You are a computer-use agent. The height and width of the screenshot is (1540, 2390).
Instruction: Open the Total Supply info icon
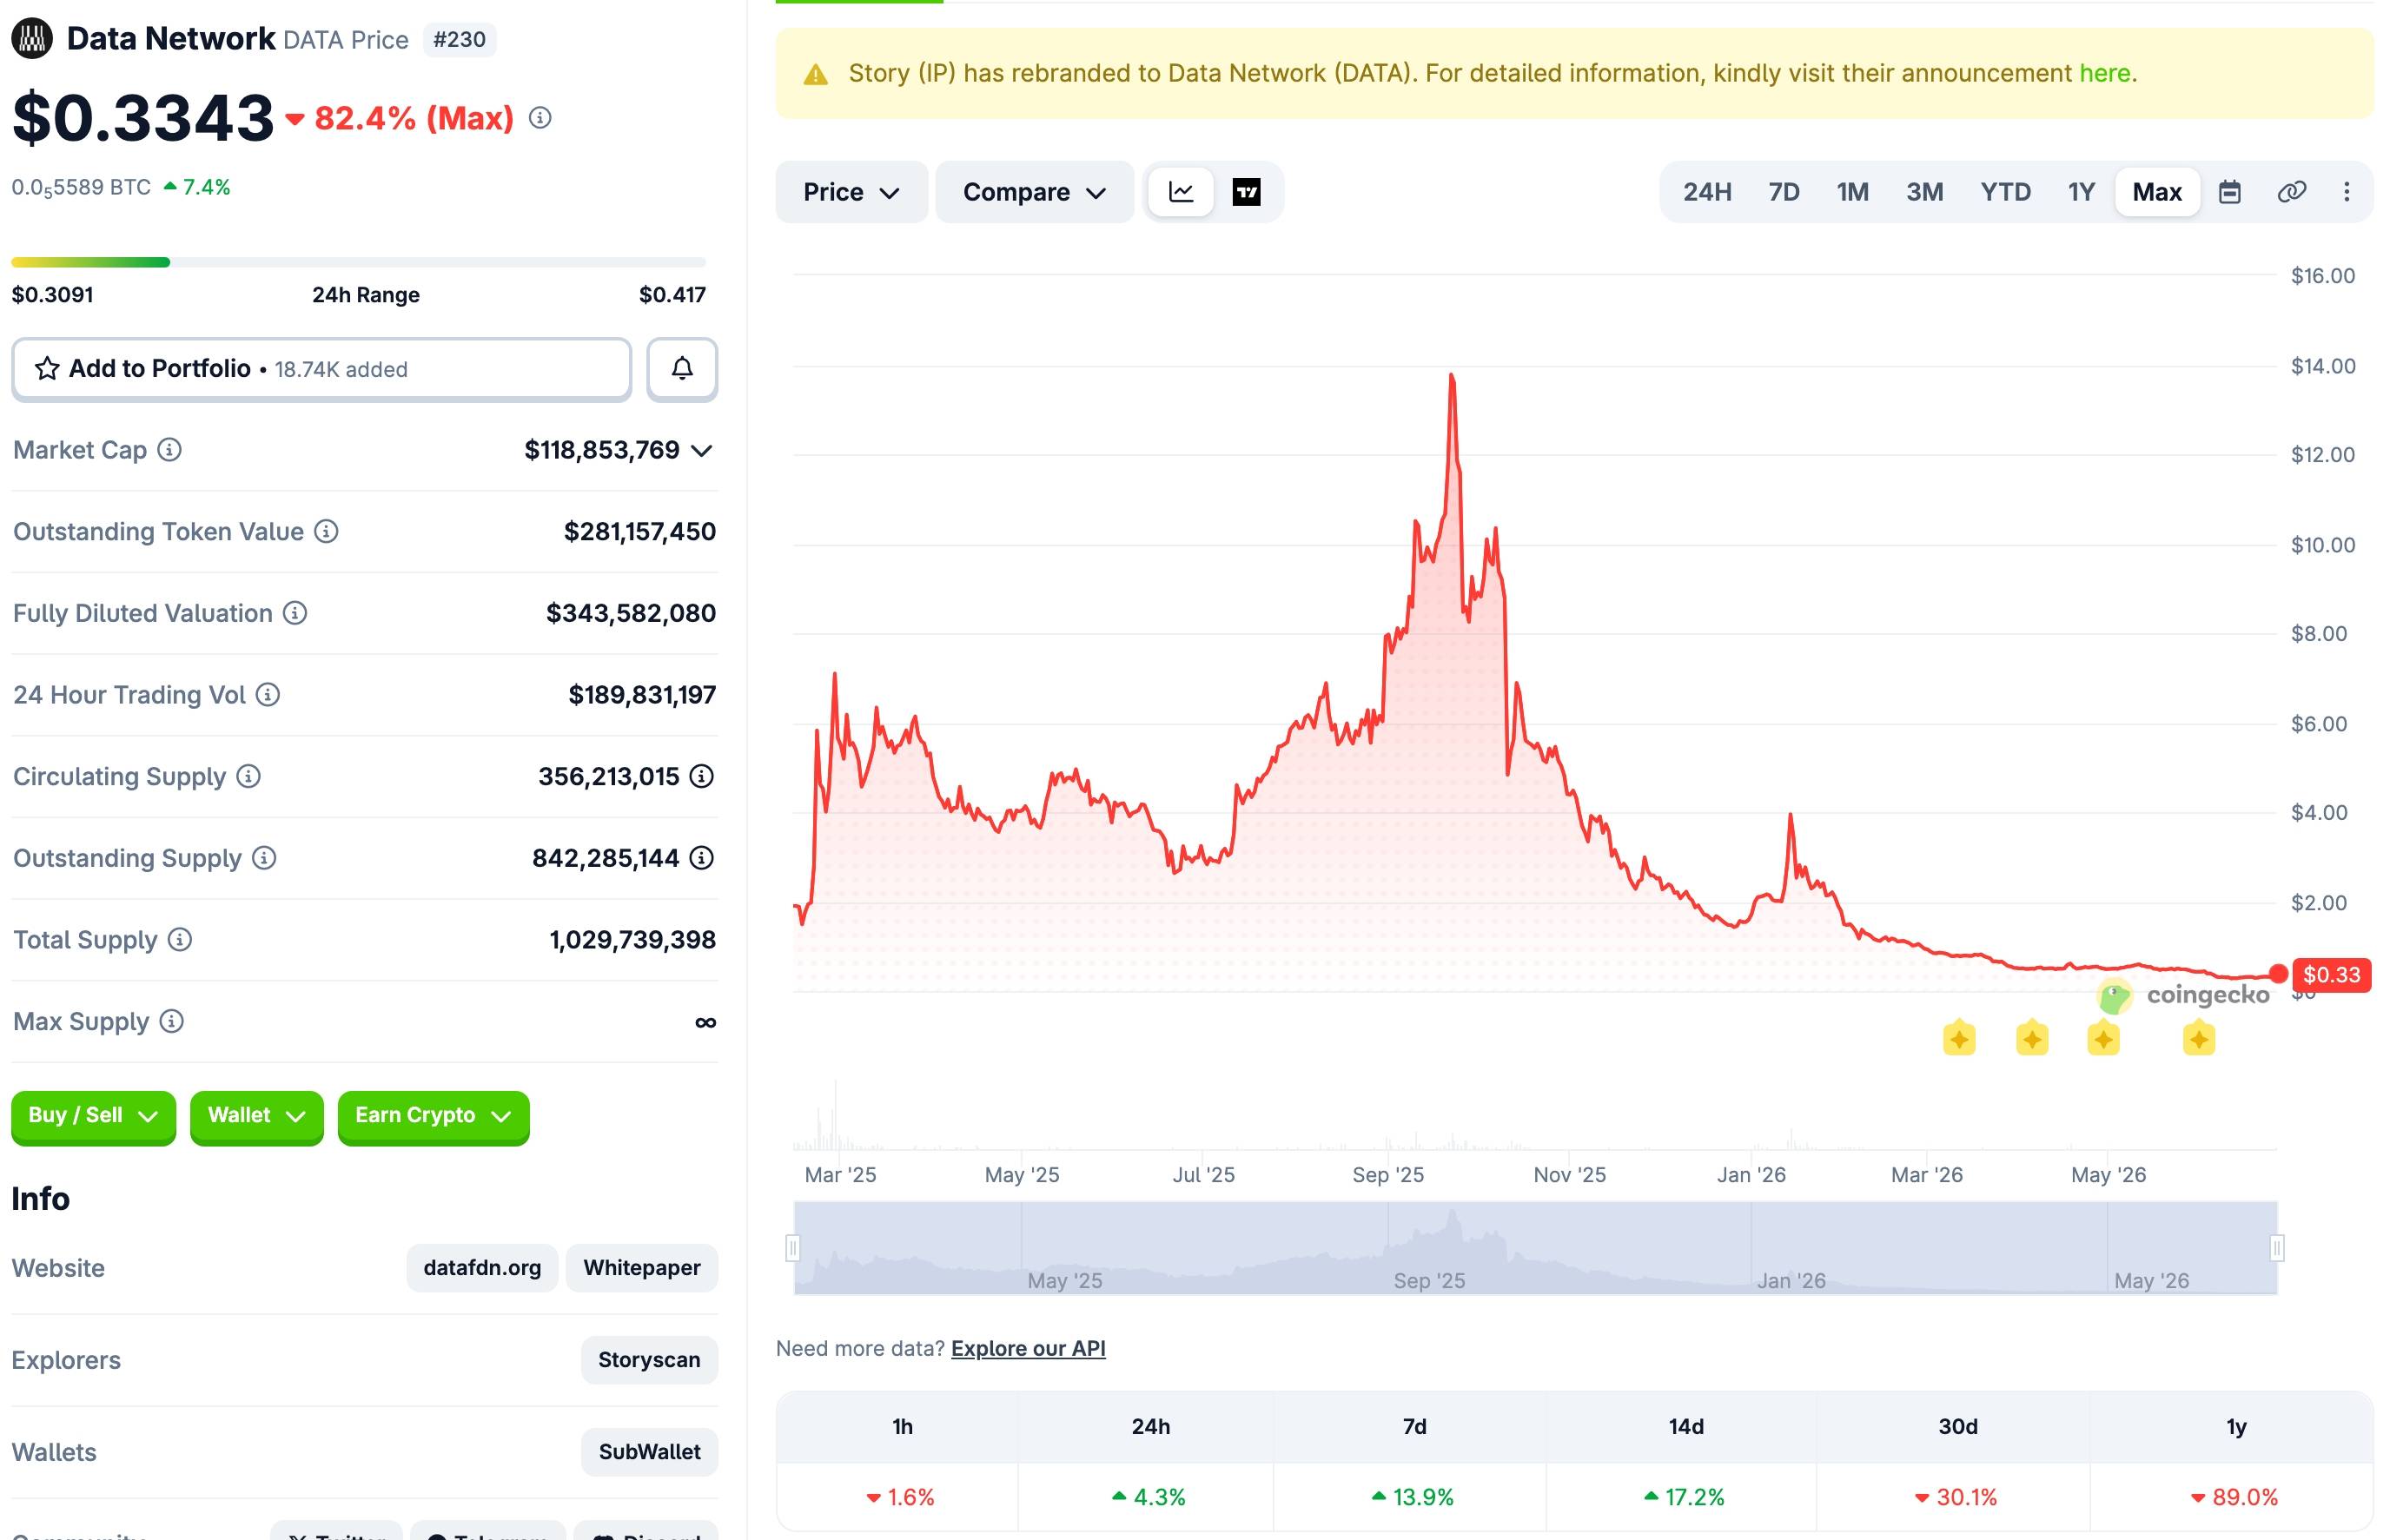(180, 939)
